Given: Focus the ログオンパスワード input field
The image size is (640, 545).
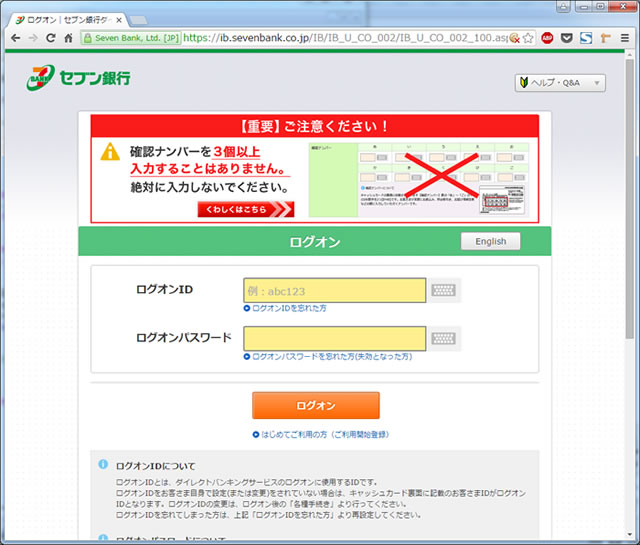Looking at the screenshot, I should pos(335,338).
